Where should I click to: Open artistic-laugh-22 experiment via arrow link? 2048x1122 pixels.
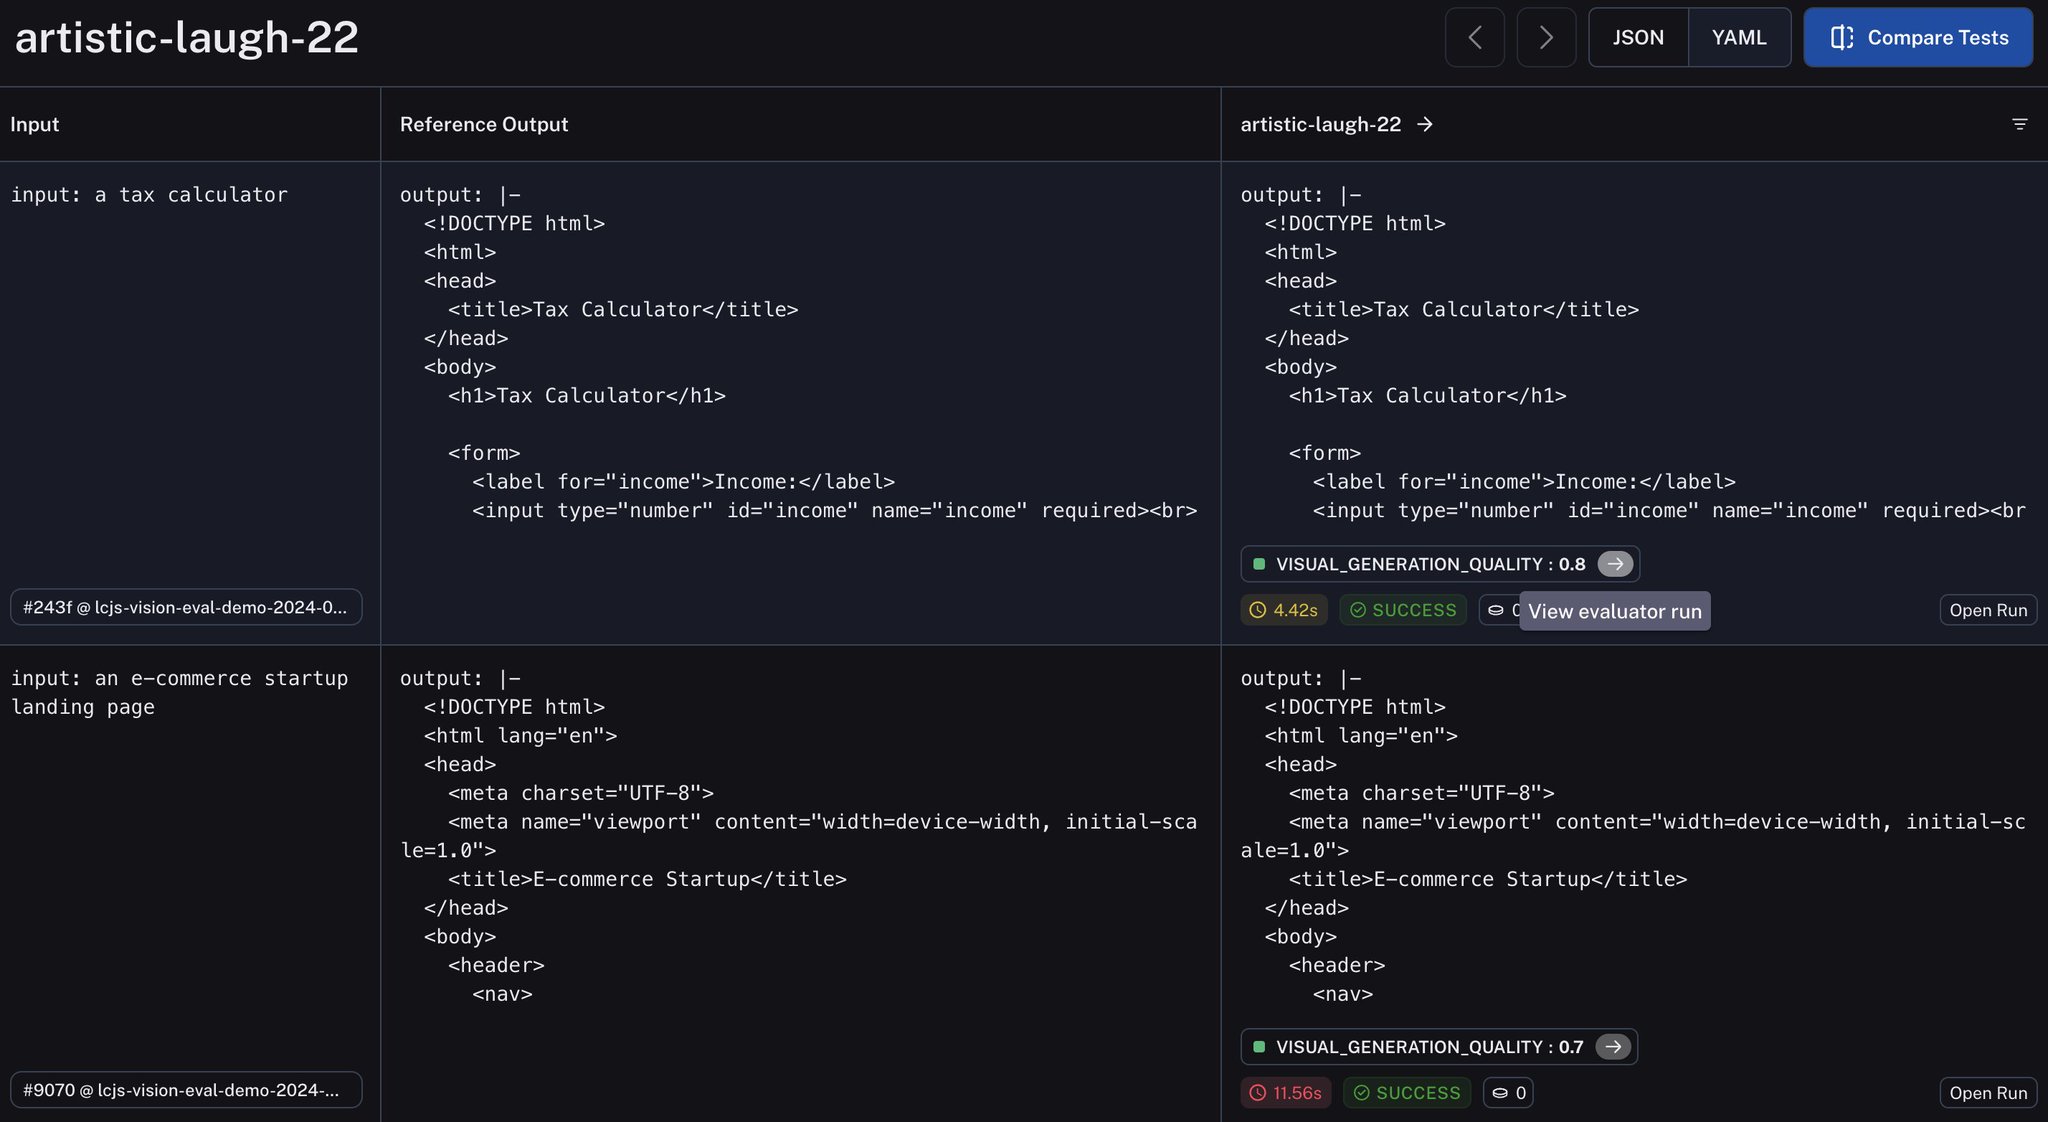[1425, 124]
